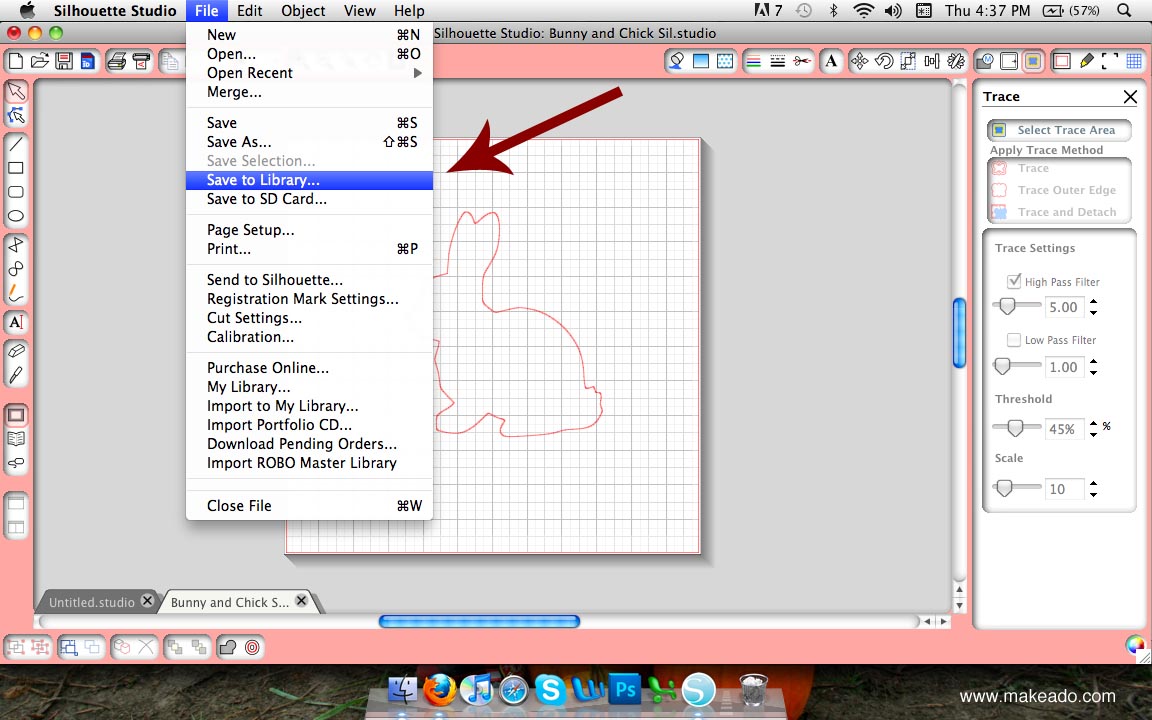Choose Save As menu item
This screenshot has height=720, width=1152.
pos(309,142)
